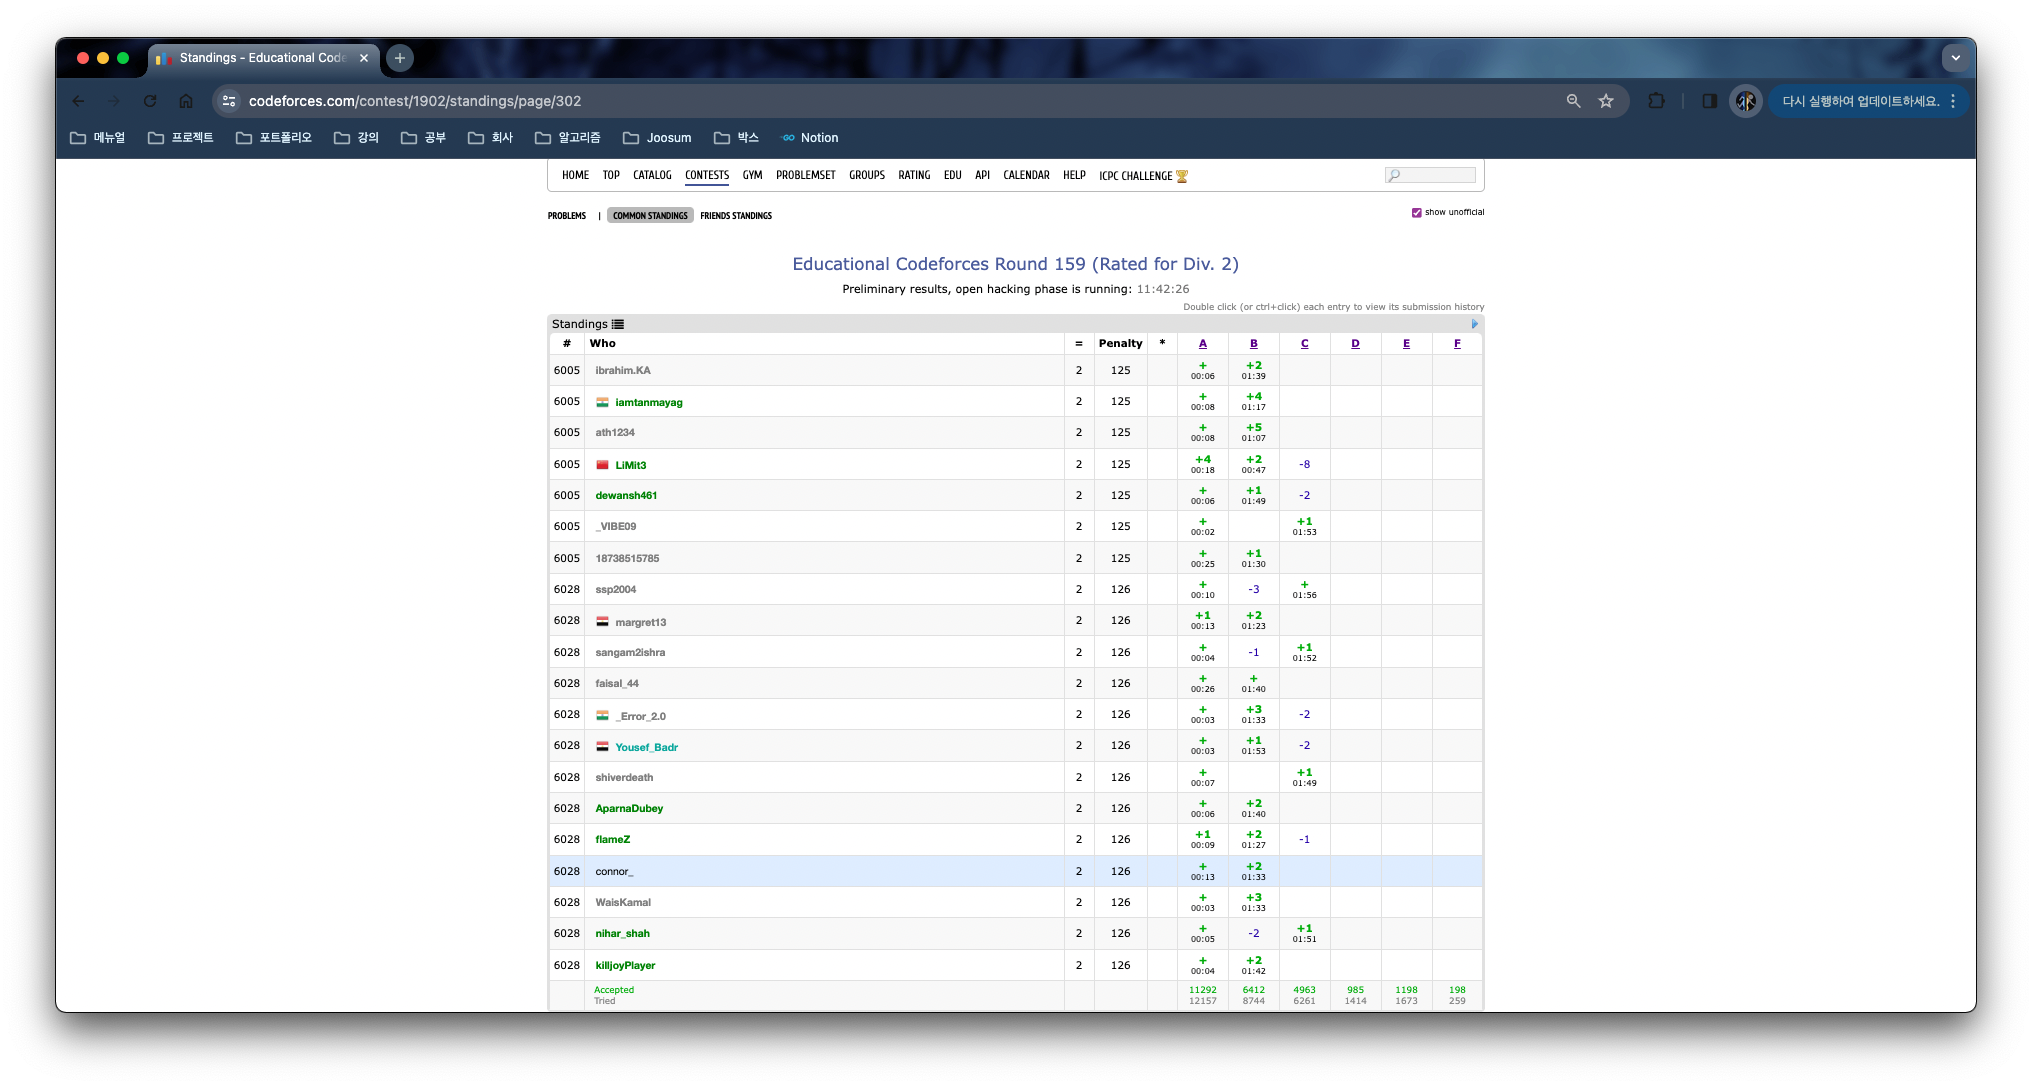Bookmark this page with the star icon
2032x1086 pixels.
(x=1606, y=101)
